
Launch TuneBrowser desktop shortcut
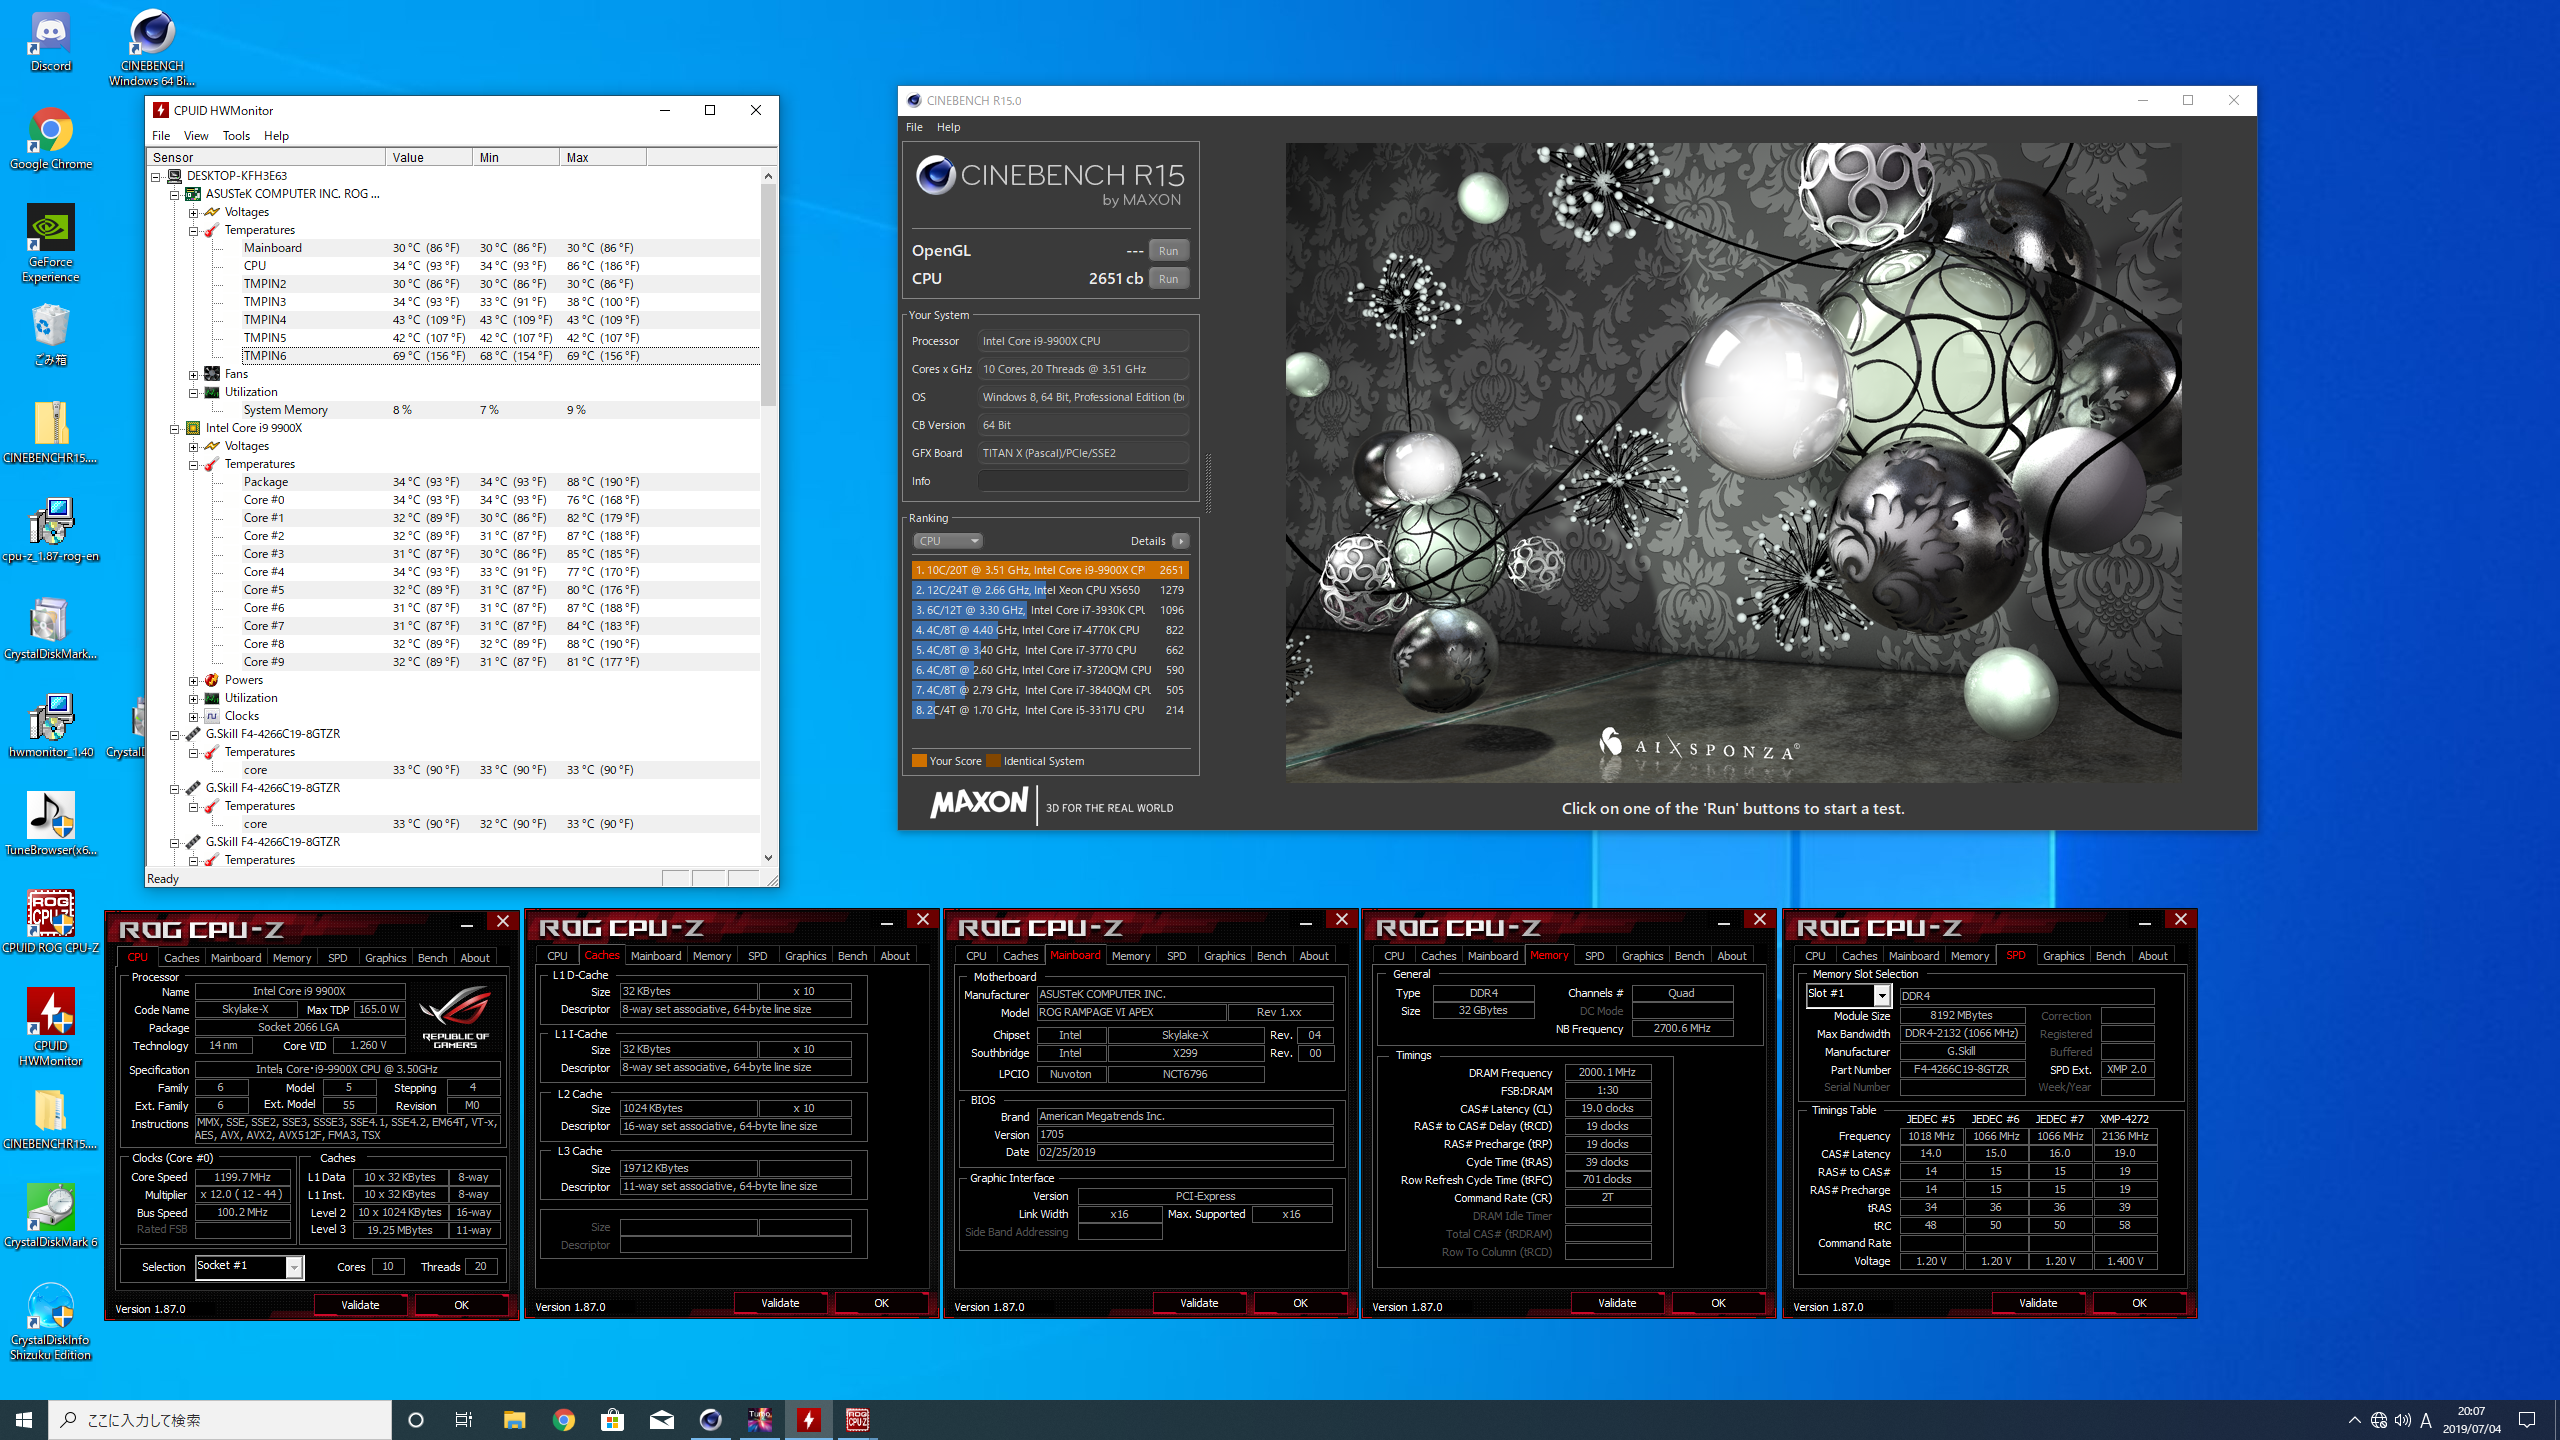50,825
